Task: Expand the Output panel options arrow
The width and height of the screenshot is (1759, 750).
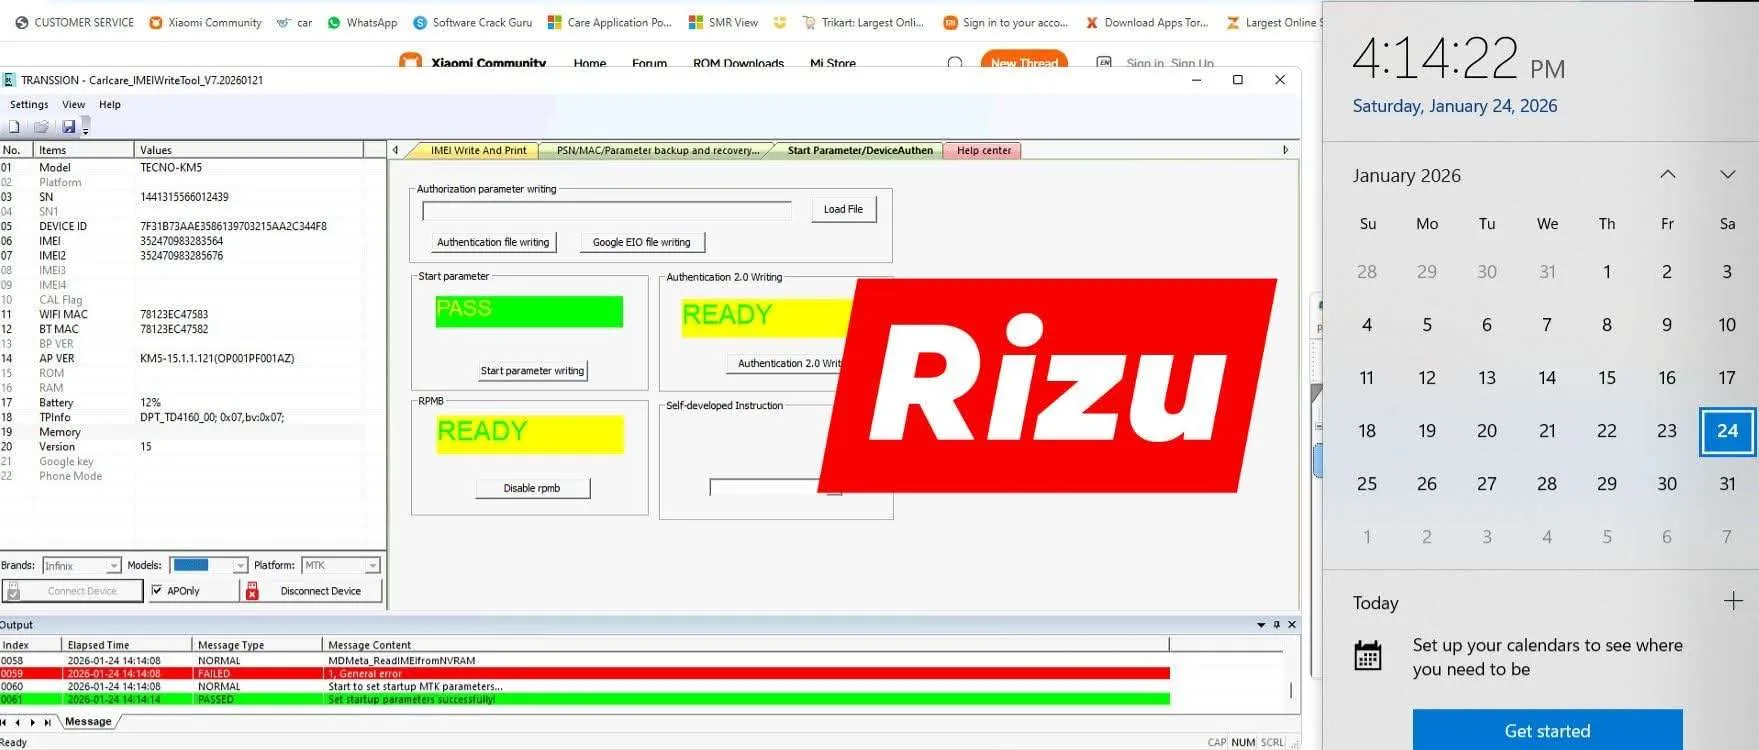Action: click(1261, 625)
